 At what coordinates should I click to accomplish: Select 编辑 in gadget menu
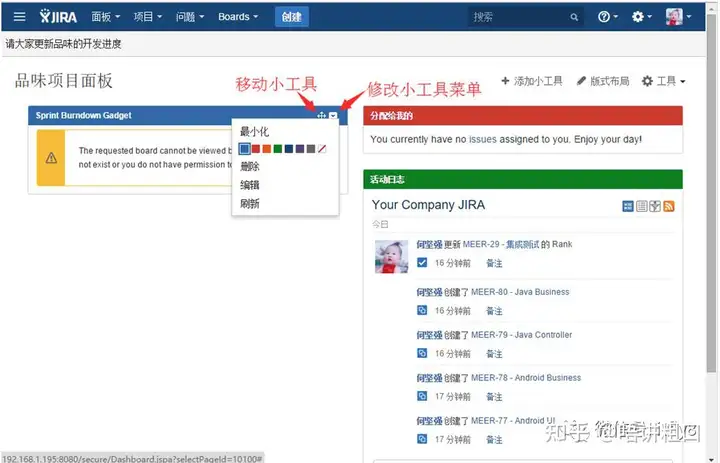pos(249,185)
